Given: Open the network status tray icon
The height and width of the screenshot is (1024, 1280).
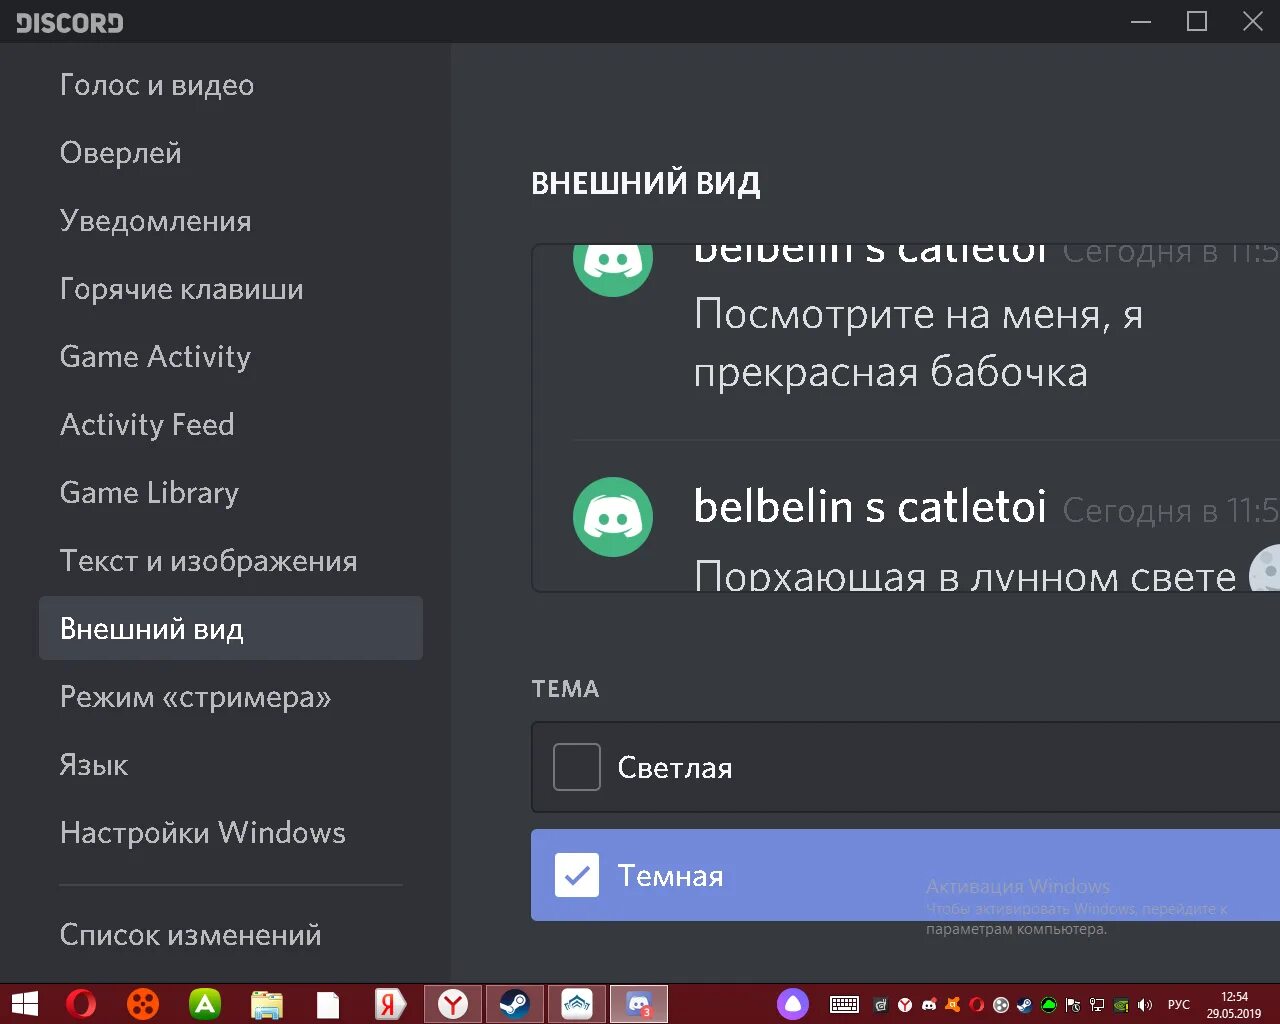Looking at the screenshot, I should click(x=1097, y=1005).
